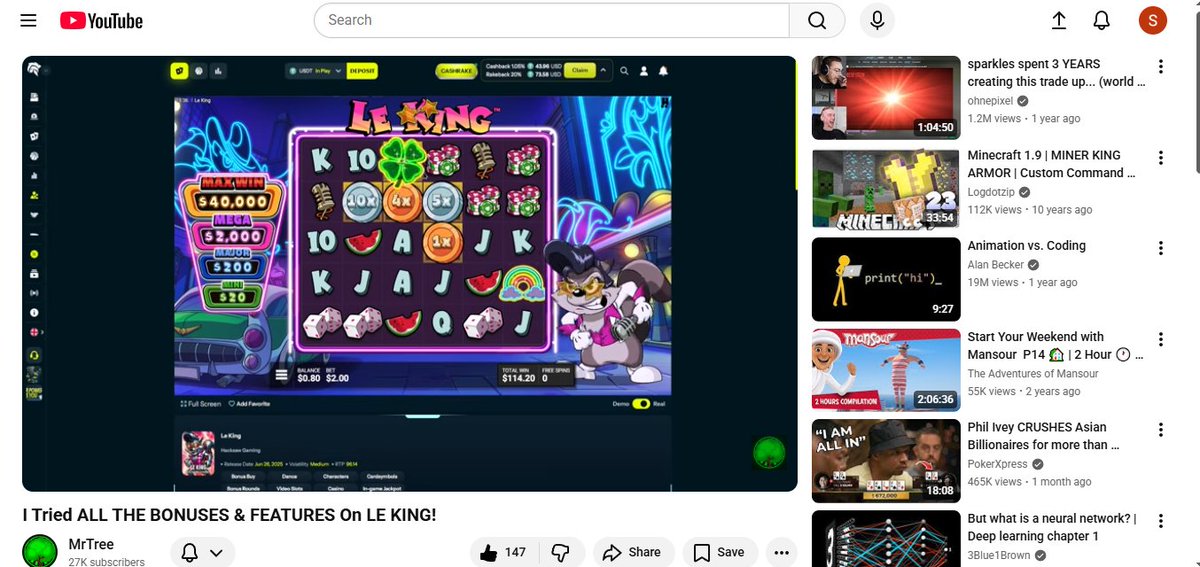Open the account avatar with letter S
The image size is (1200, 567).
coord(1153,20)
